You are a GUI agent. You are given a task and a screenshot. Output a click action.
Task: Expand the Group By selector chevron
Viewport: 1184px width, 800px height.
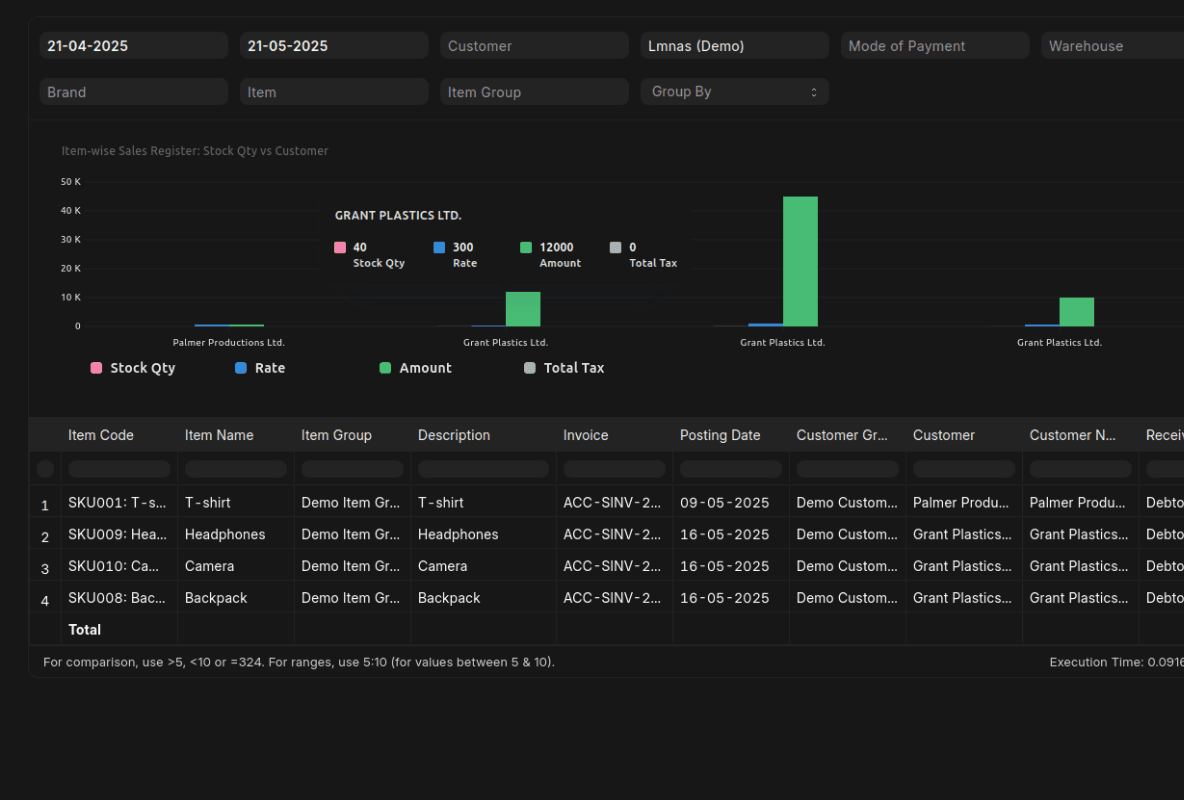tap(816, 91)
